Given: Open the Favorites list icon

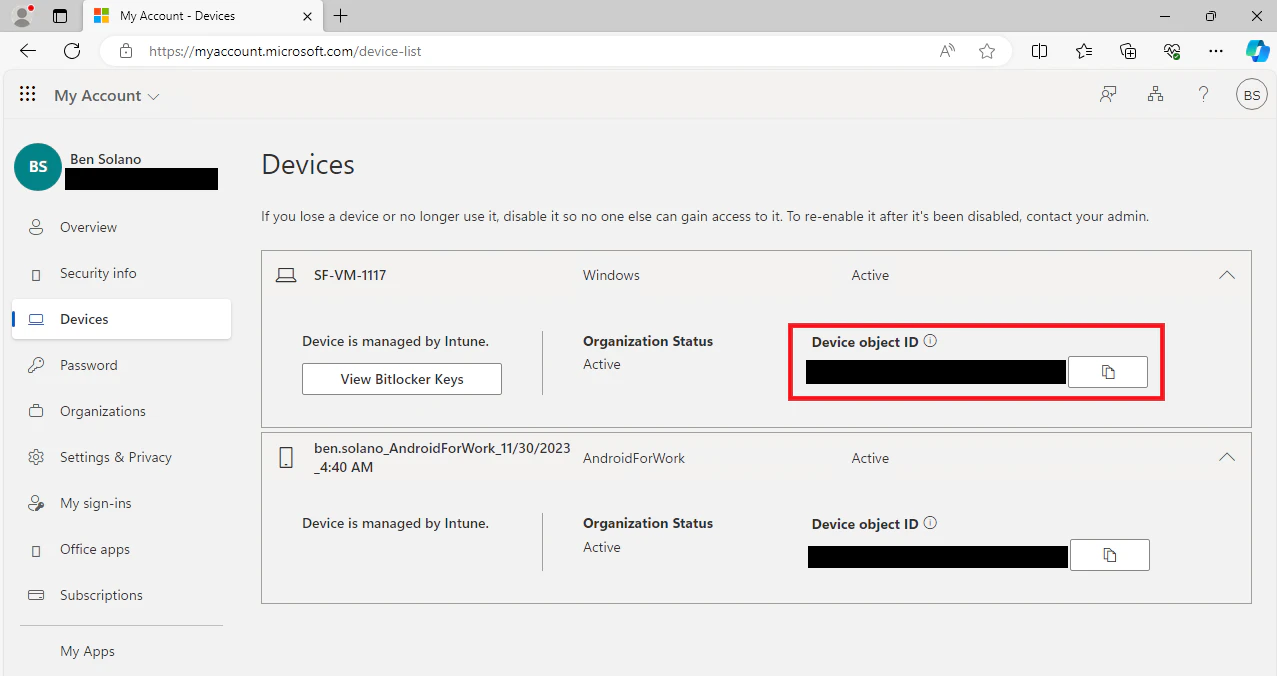Looking at the screenshot, I should tap(1084, 51).
